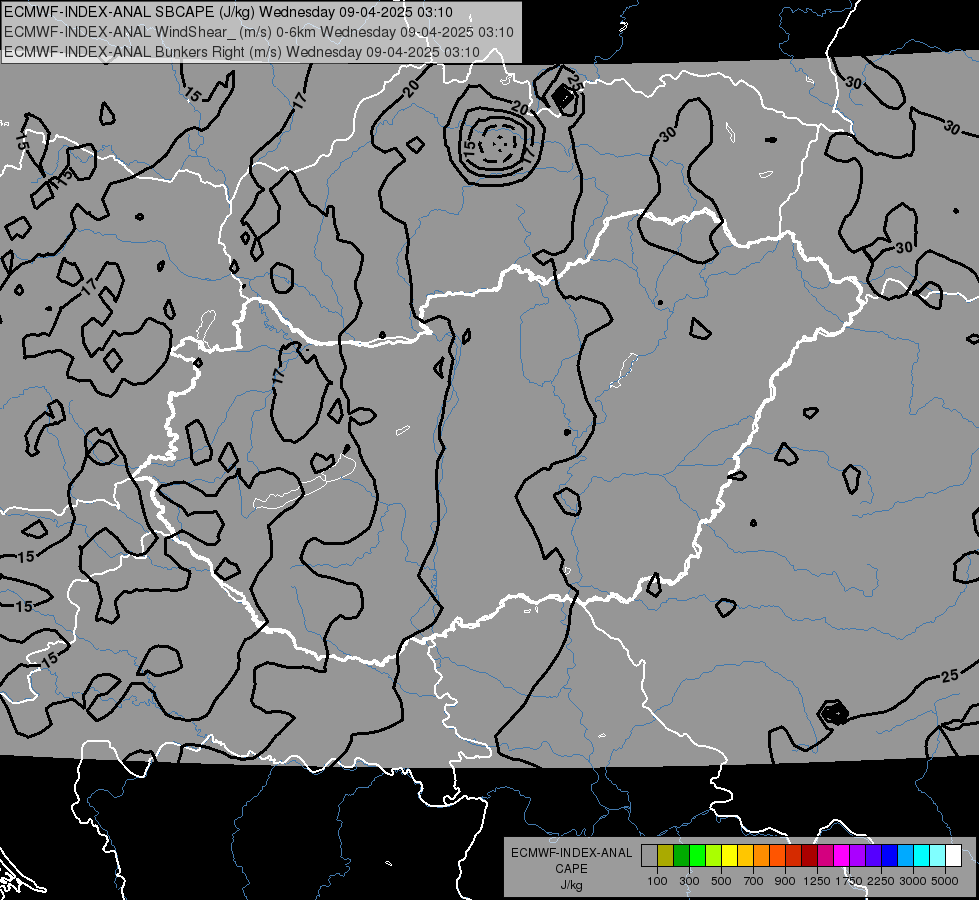Choose the pure blue legend swatch

pyautogui.click(x=890, y=856)
